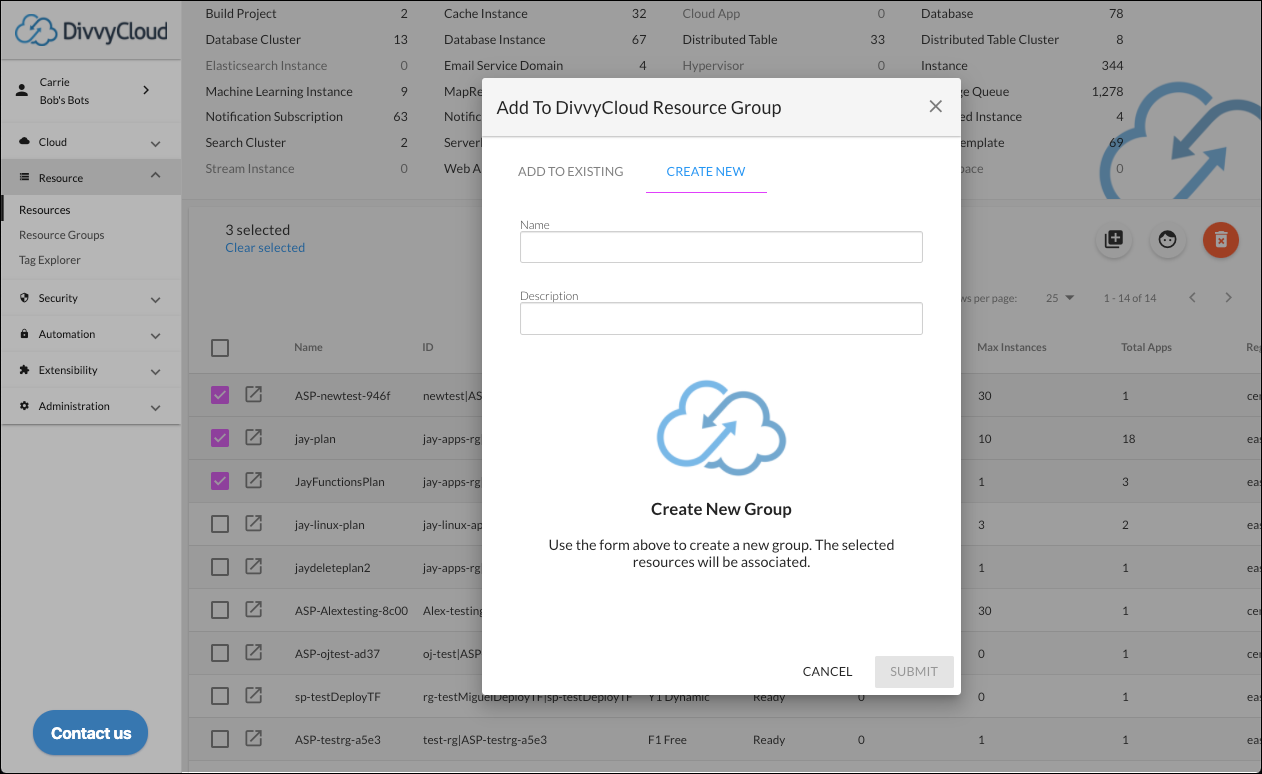Open JayFunctionsPlan details via launch icon

point(254,480)
